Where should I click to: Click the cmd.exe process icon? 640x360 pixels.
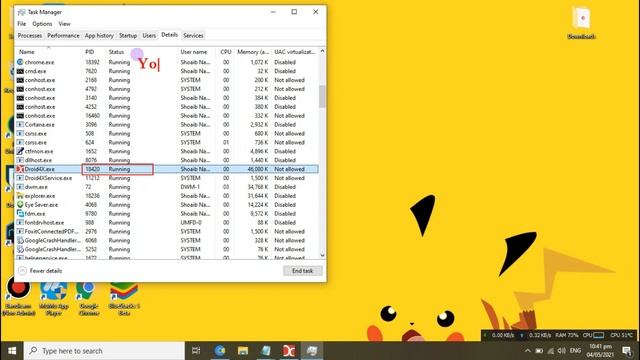click(x=20, y=71)
